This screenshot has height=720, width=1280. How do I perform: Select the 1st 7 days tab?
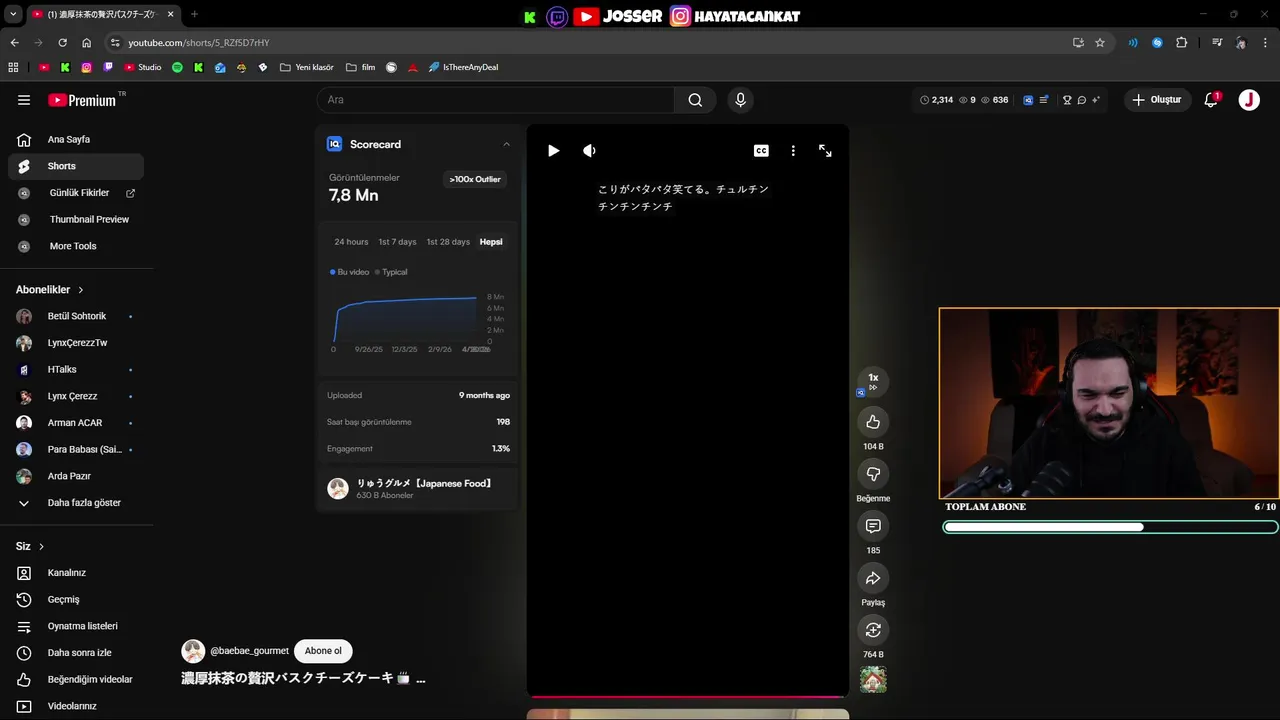coord(397,242)
